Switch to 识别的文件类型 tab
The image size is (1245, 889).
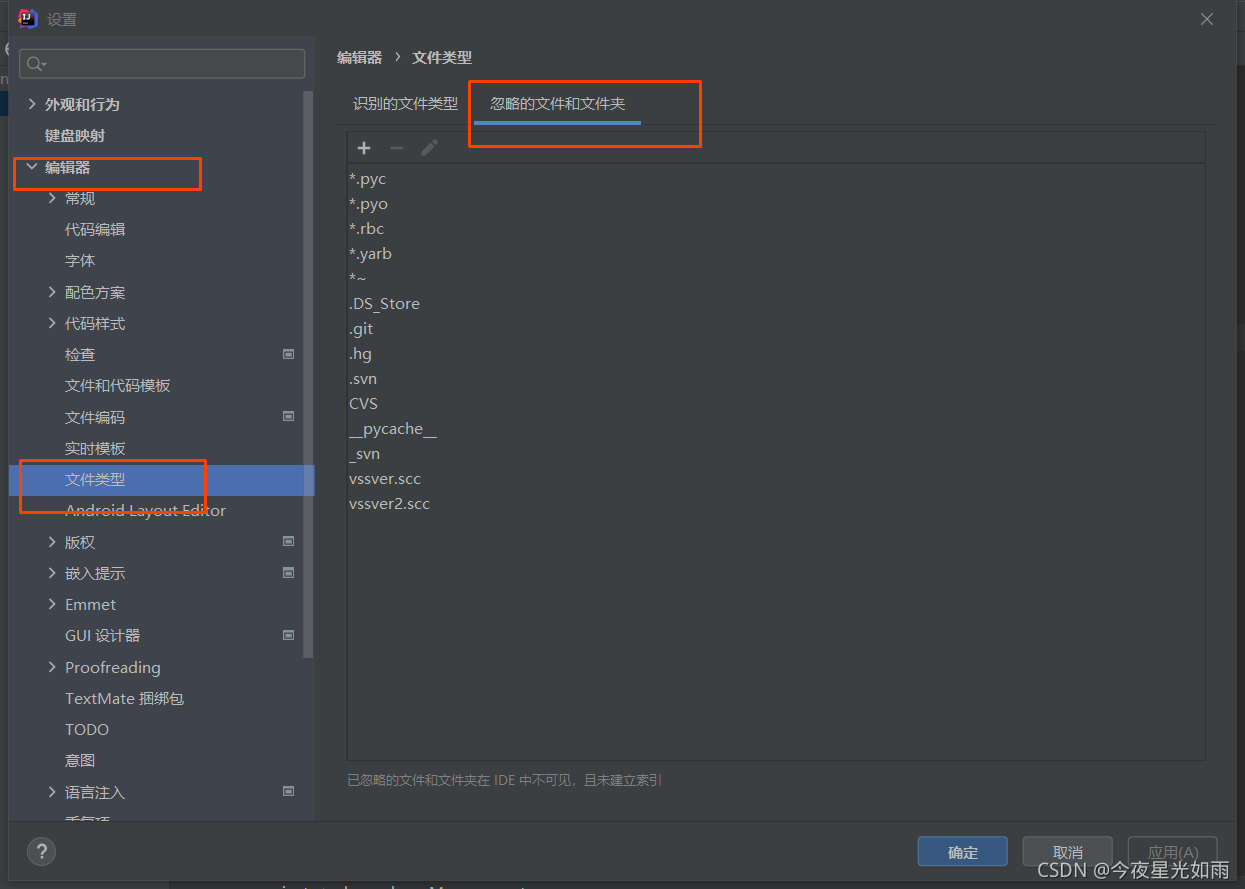tap(405, 104)
